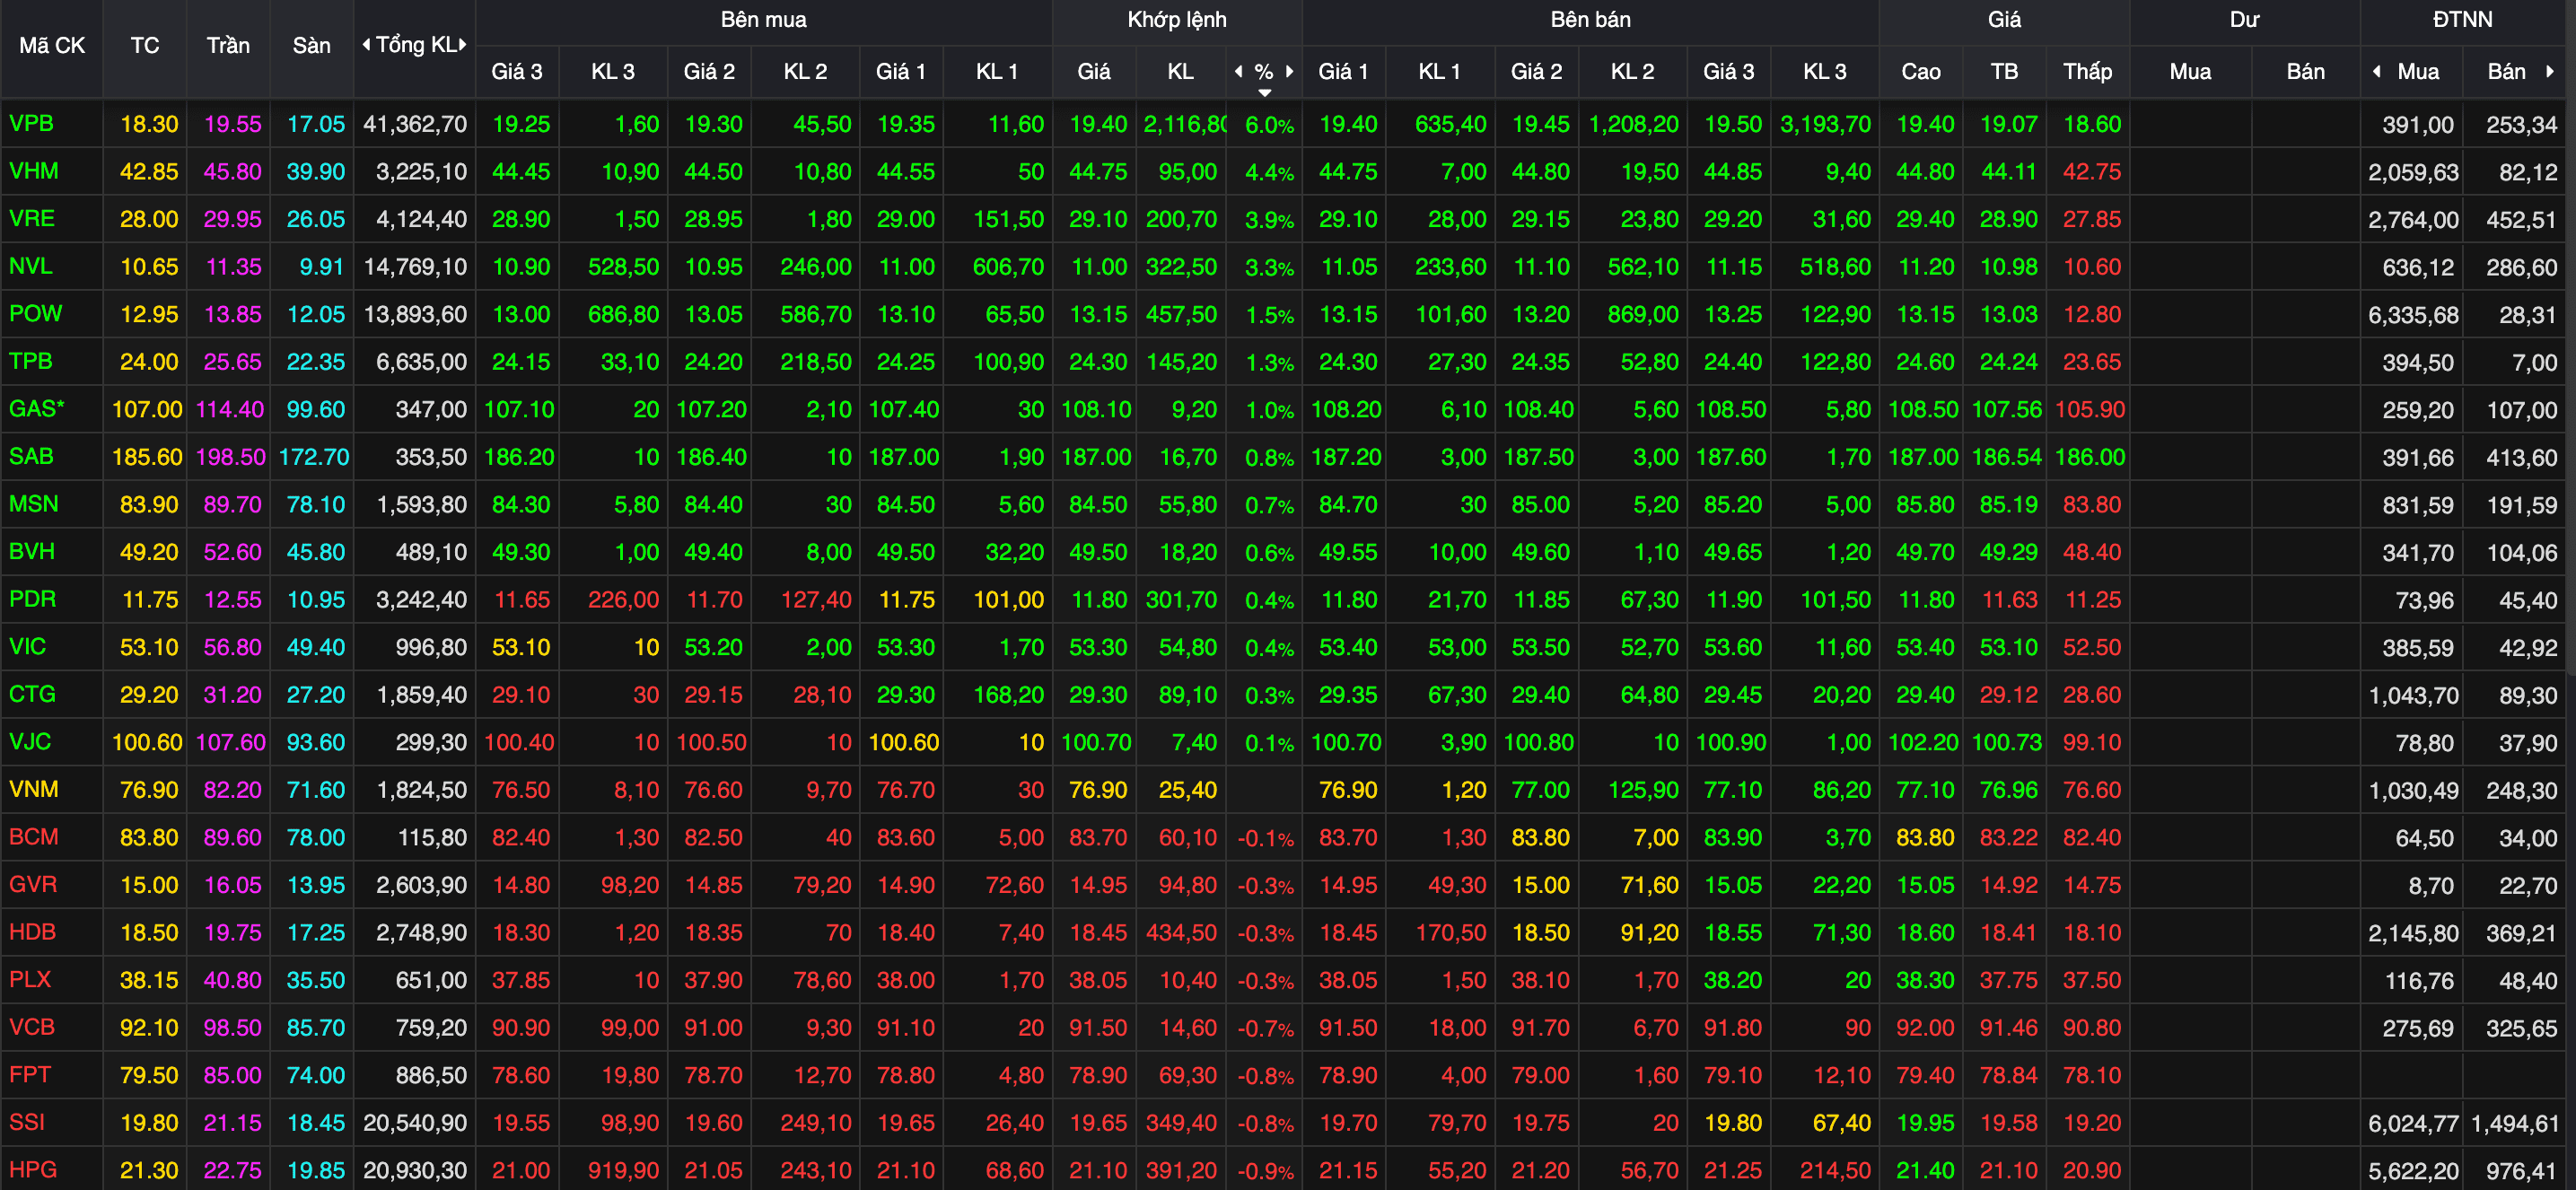Open the VCB stock symbol
The width and height of the screenshot is (2576, 1190).
tap(32, 1027)
